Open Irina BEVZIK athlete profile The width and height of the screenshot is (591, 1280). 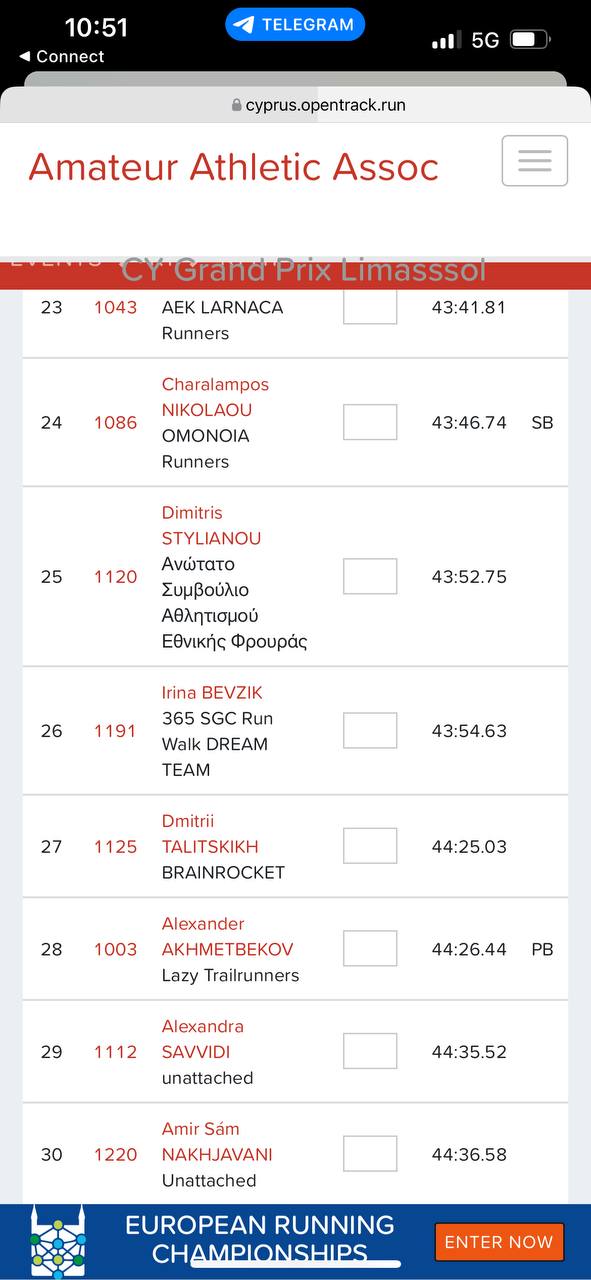click(x=212, y=692)
